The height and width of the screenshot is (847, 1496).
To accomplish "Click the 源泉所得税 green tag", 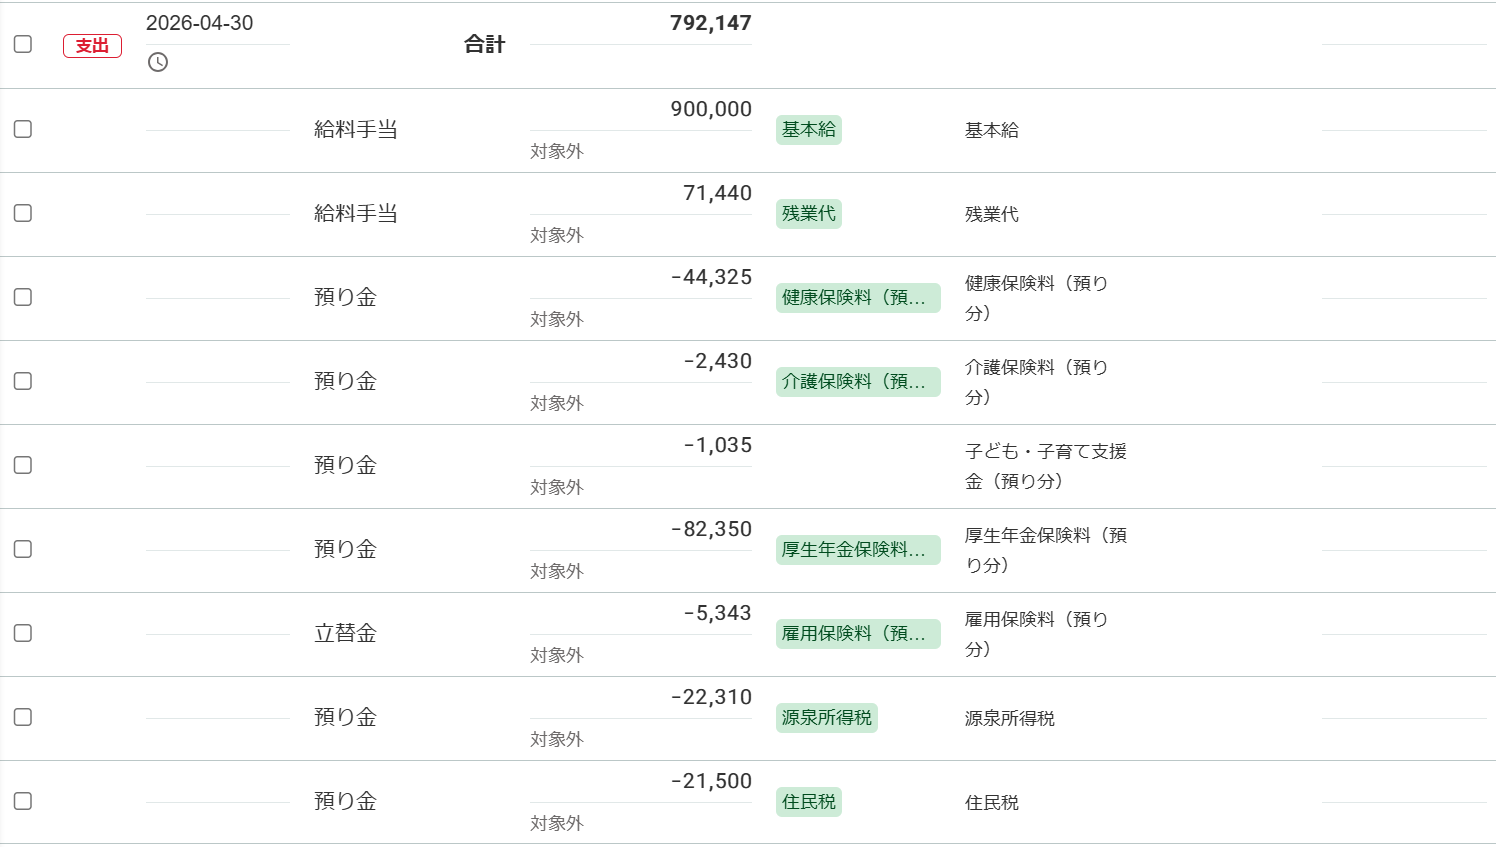I will pyautogui.click(x=826, y=718).
